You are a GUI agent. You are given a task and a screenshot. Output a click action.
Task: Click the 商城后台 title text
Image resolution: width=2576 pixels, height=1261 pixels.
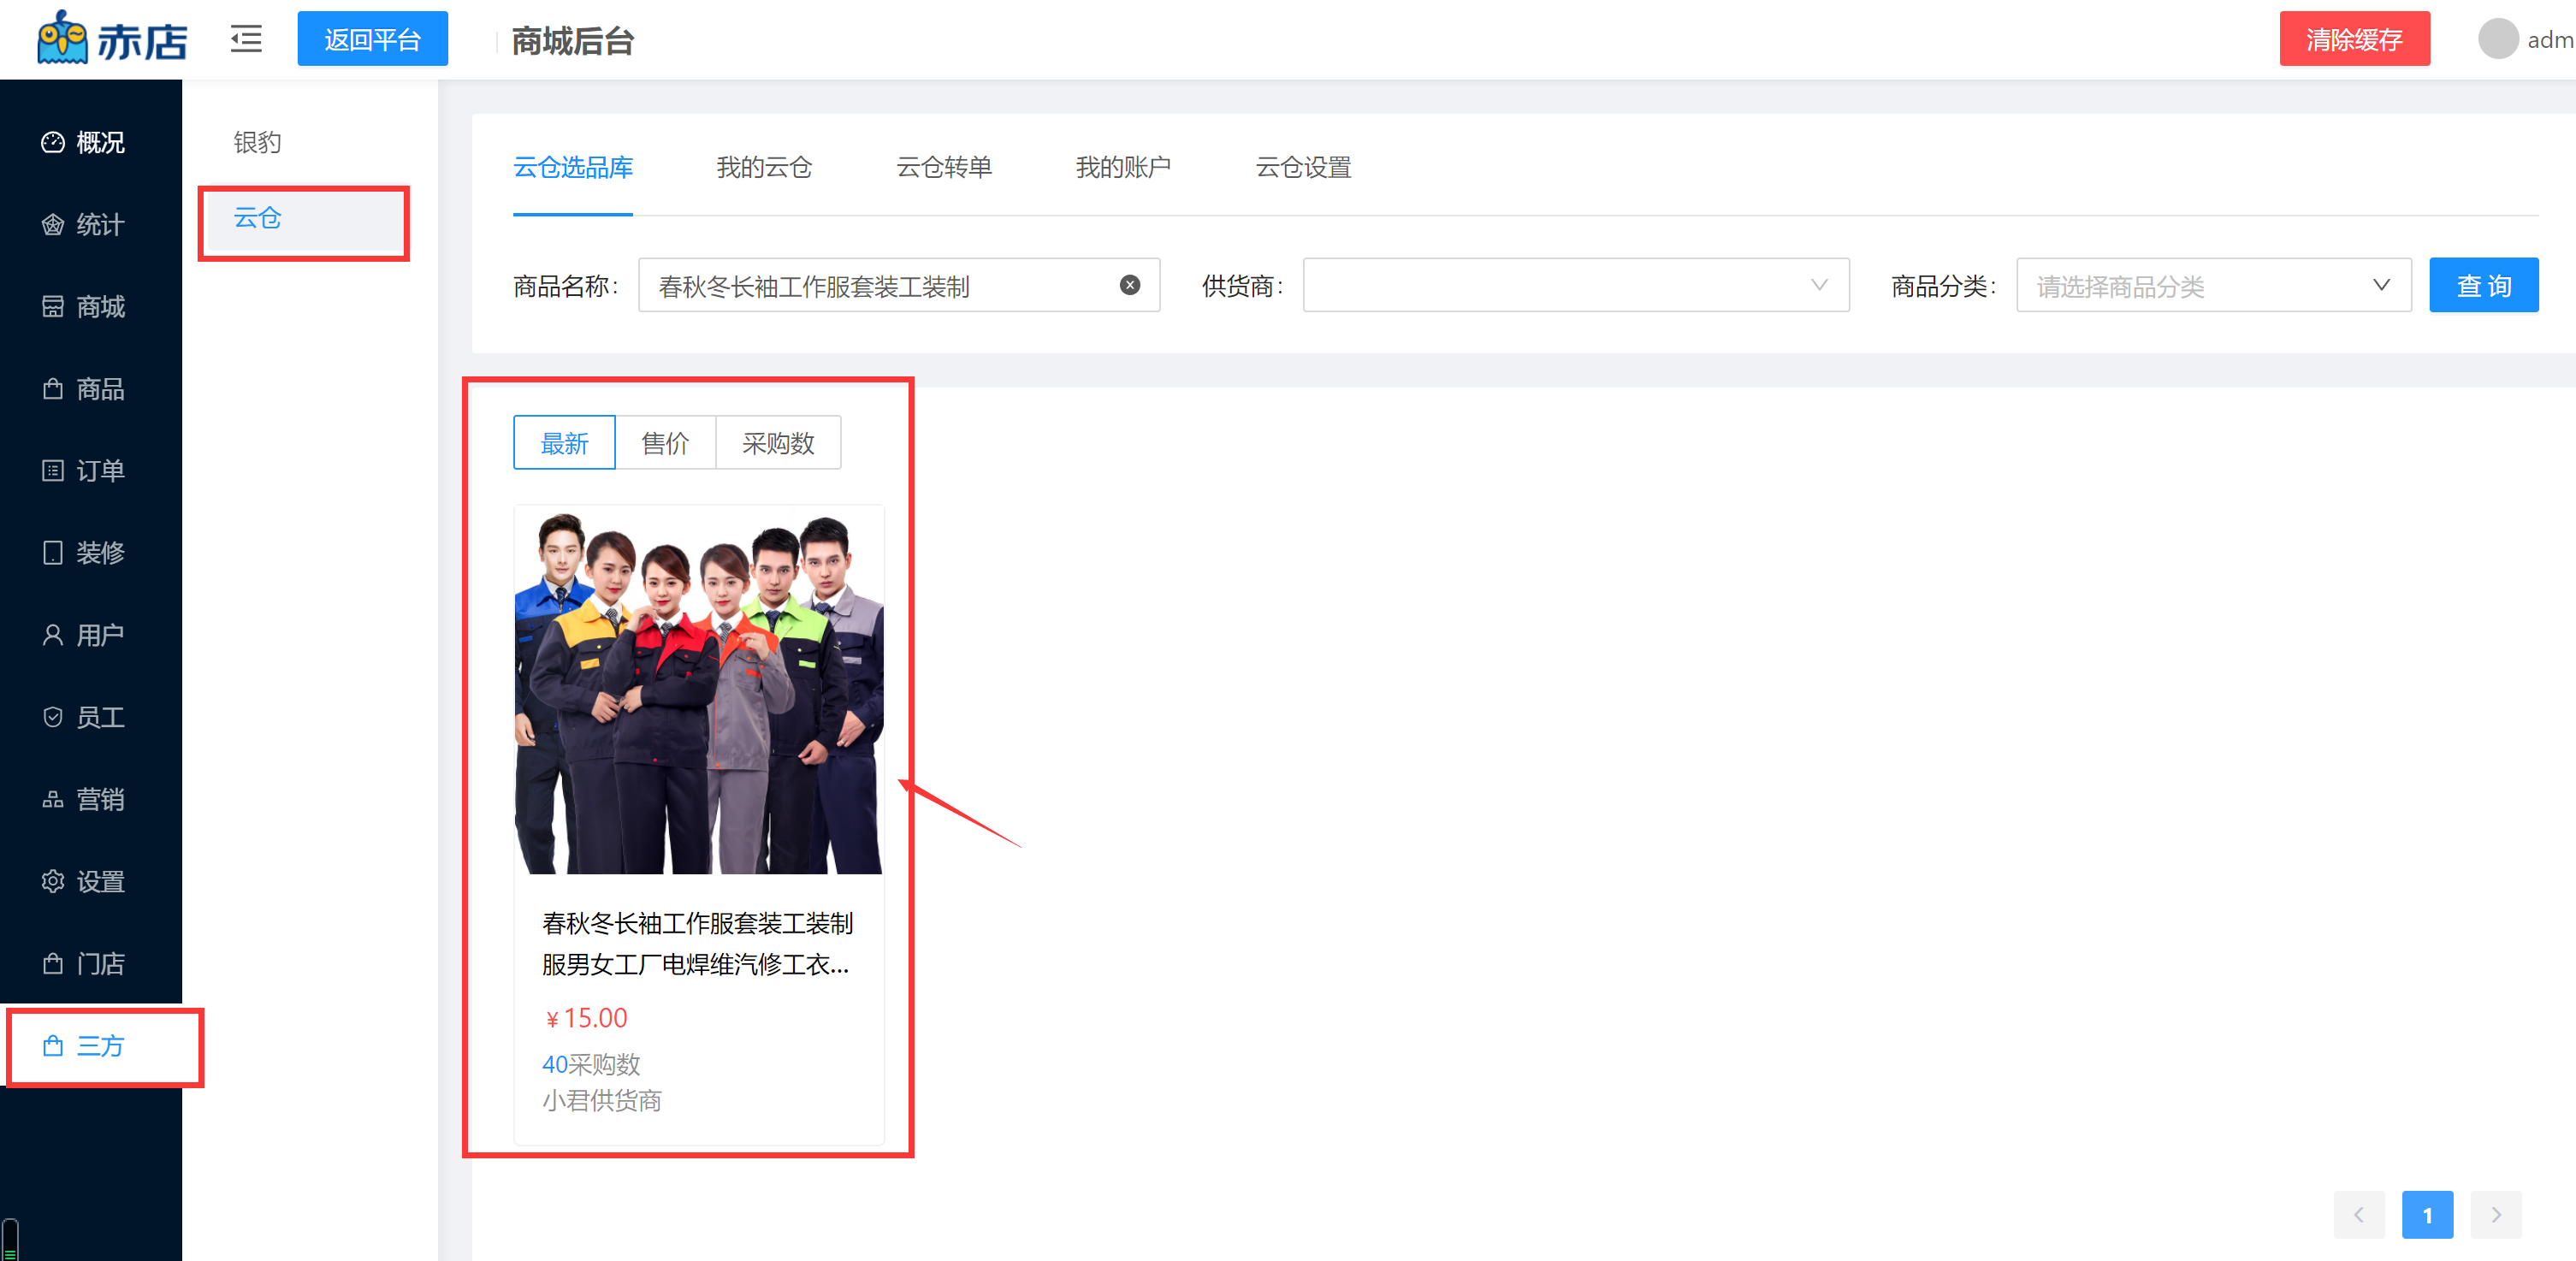click(x=572, y=41)
